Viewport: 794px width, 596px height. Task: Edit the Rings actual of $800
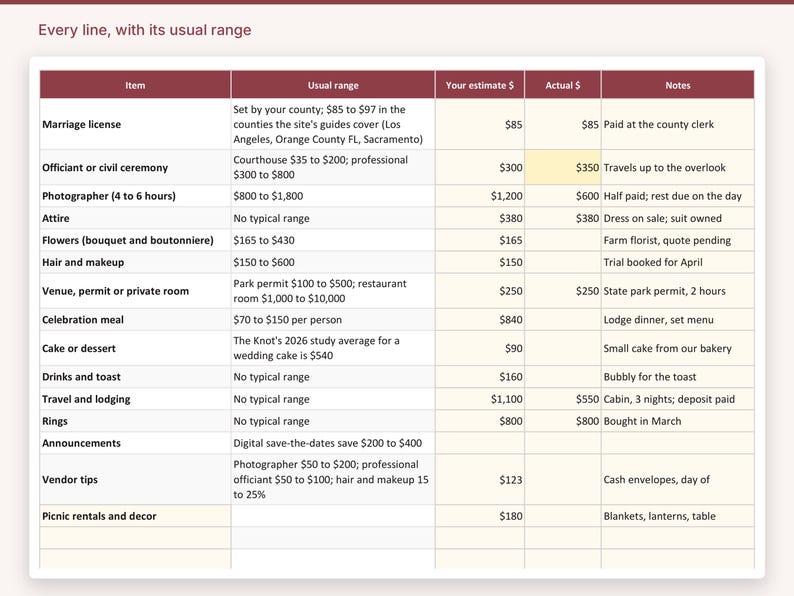coord(563,421)
